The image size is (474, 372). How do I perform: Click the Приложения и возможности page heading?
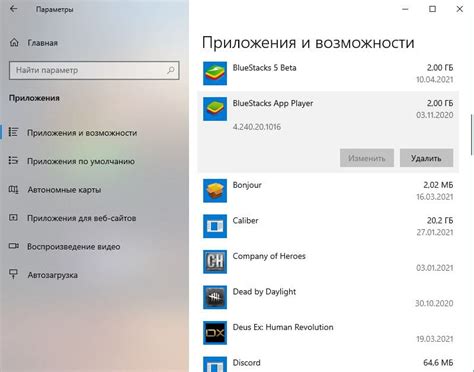(x=308, y=43)
